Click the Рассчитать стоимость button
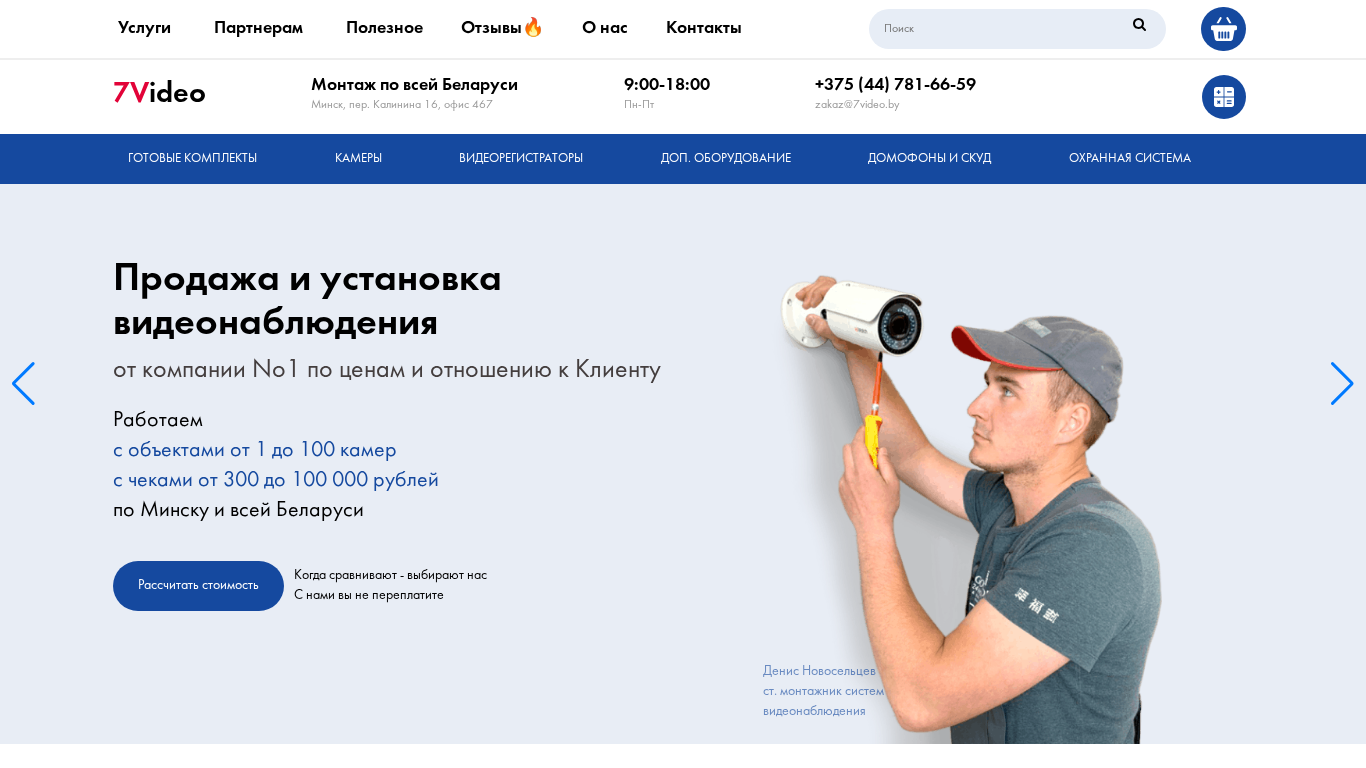1366x768 pixels. point(198,586)
